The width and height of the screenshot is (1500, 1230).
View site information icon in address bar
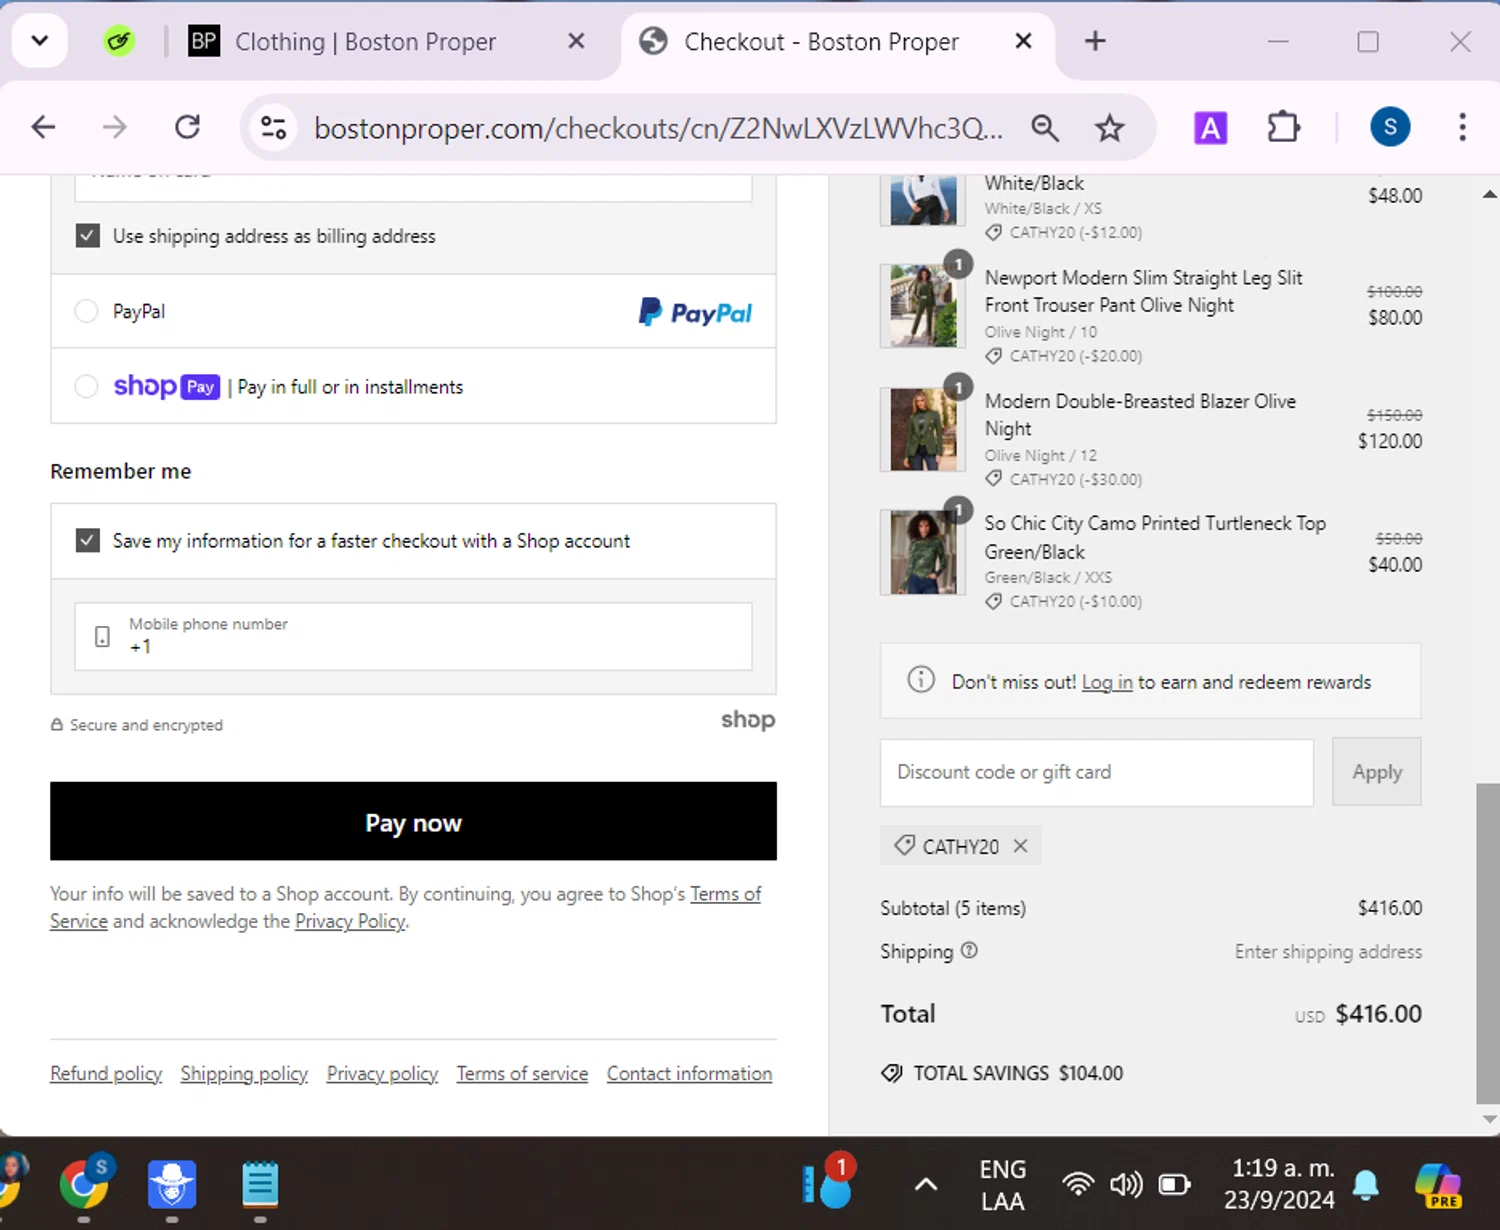click(x=273, y=128)
